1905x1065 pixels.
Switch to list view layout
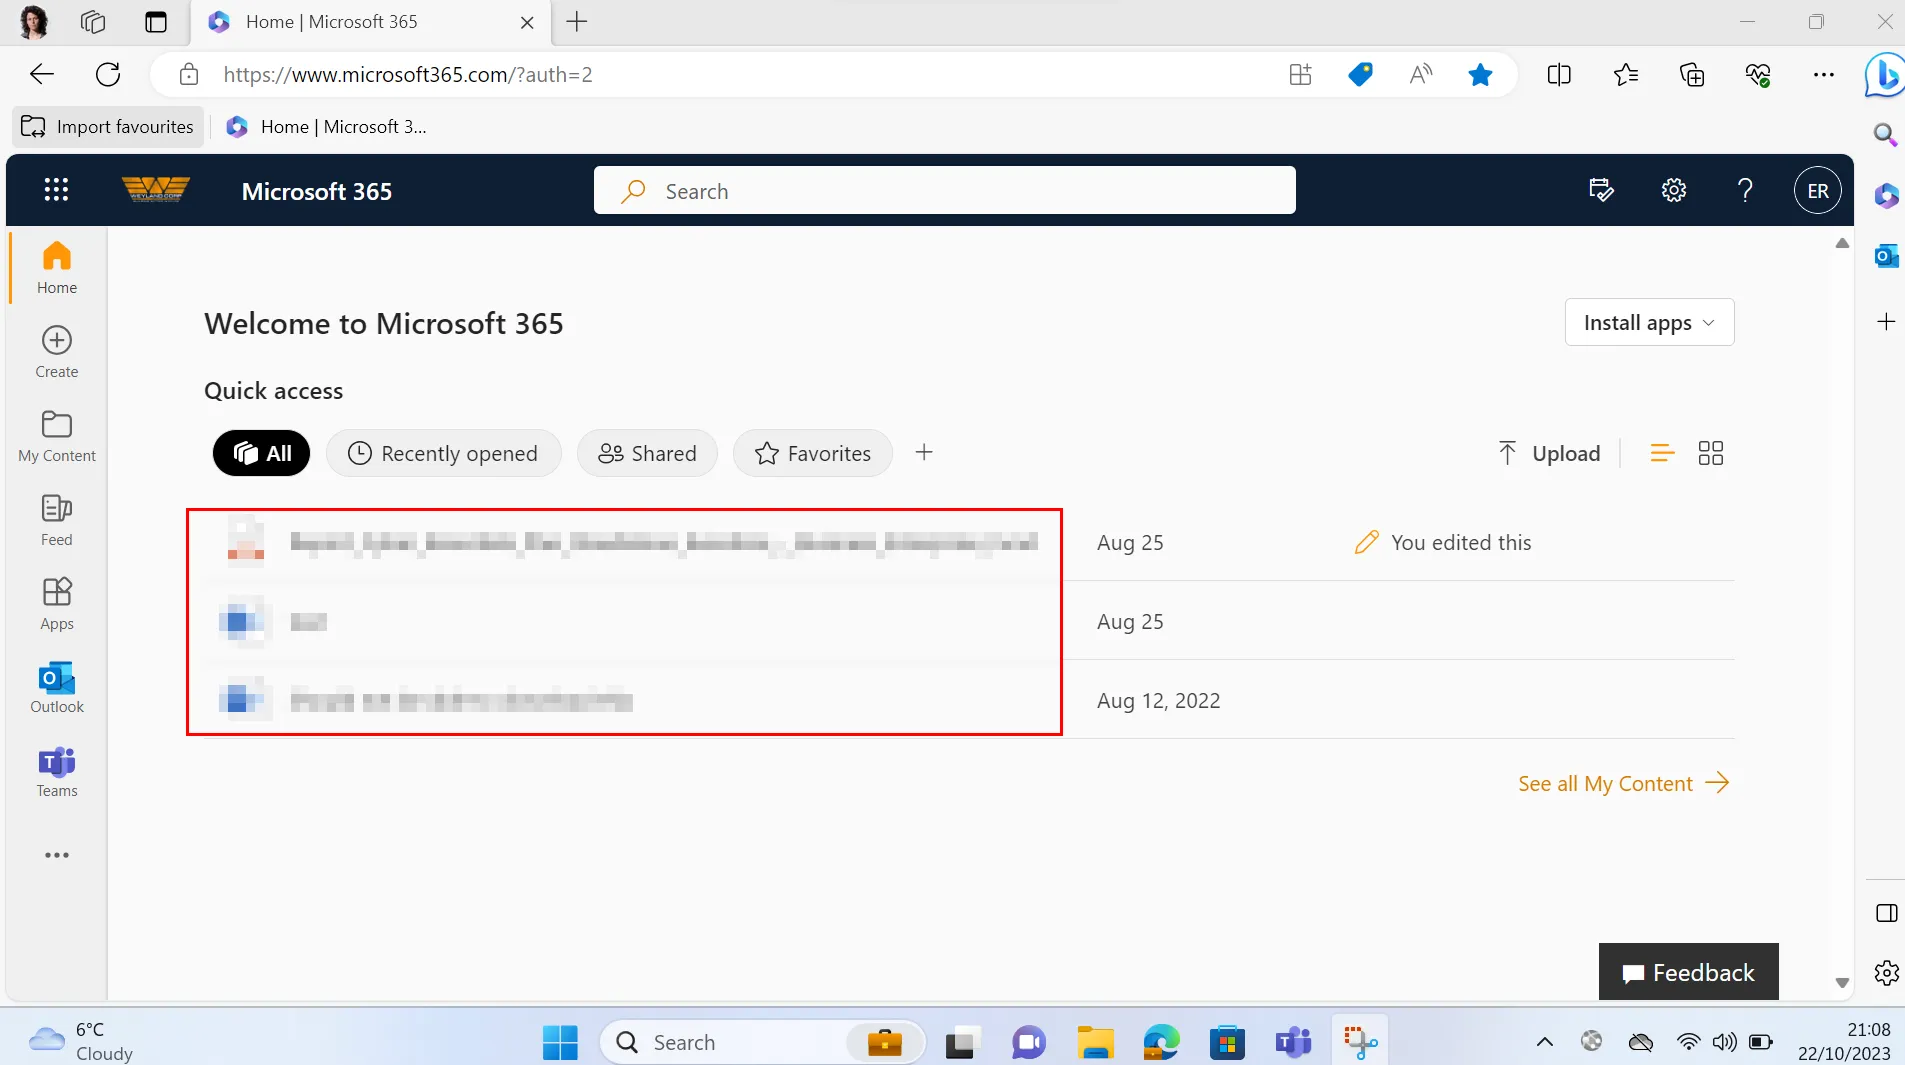pos(1662,453)
